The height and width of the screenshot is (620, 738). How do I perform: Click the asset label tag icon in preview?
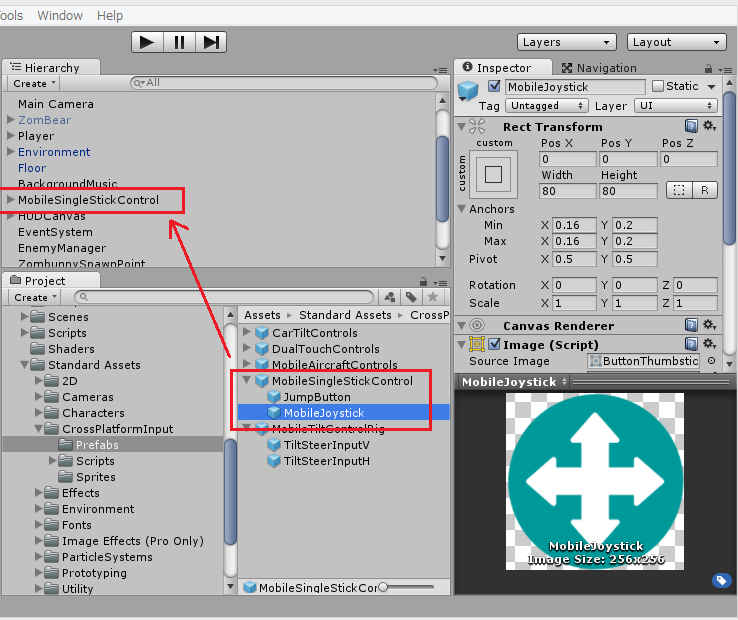(x=720, y=581)
